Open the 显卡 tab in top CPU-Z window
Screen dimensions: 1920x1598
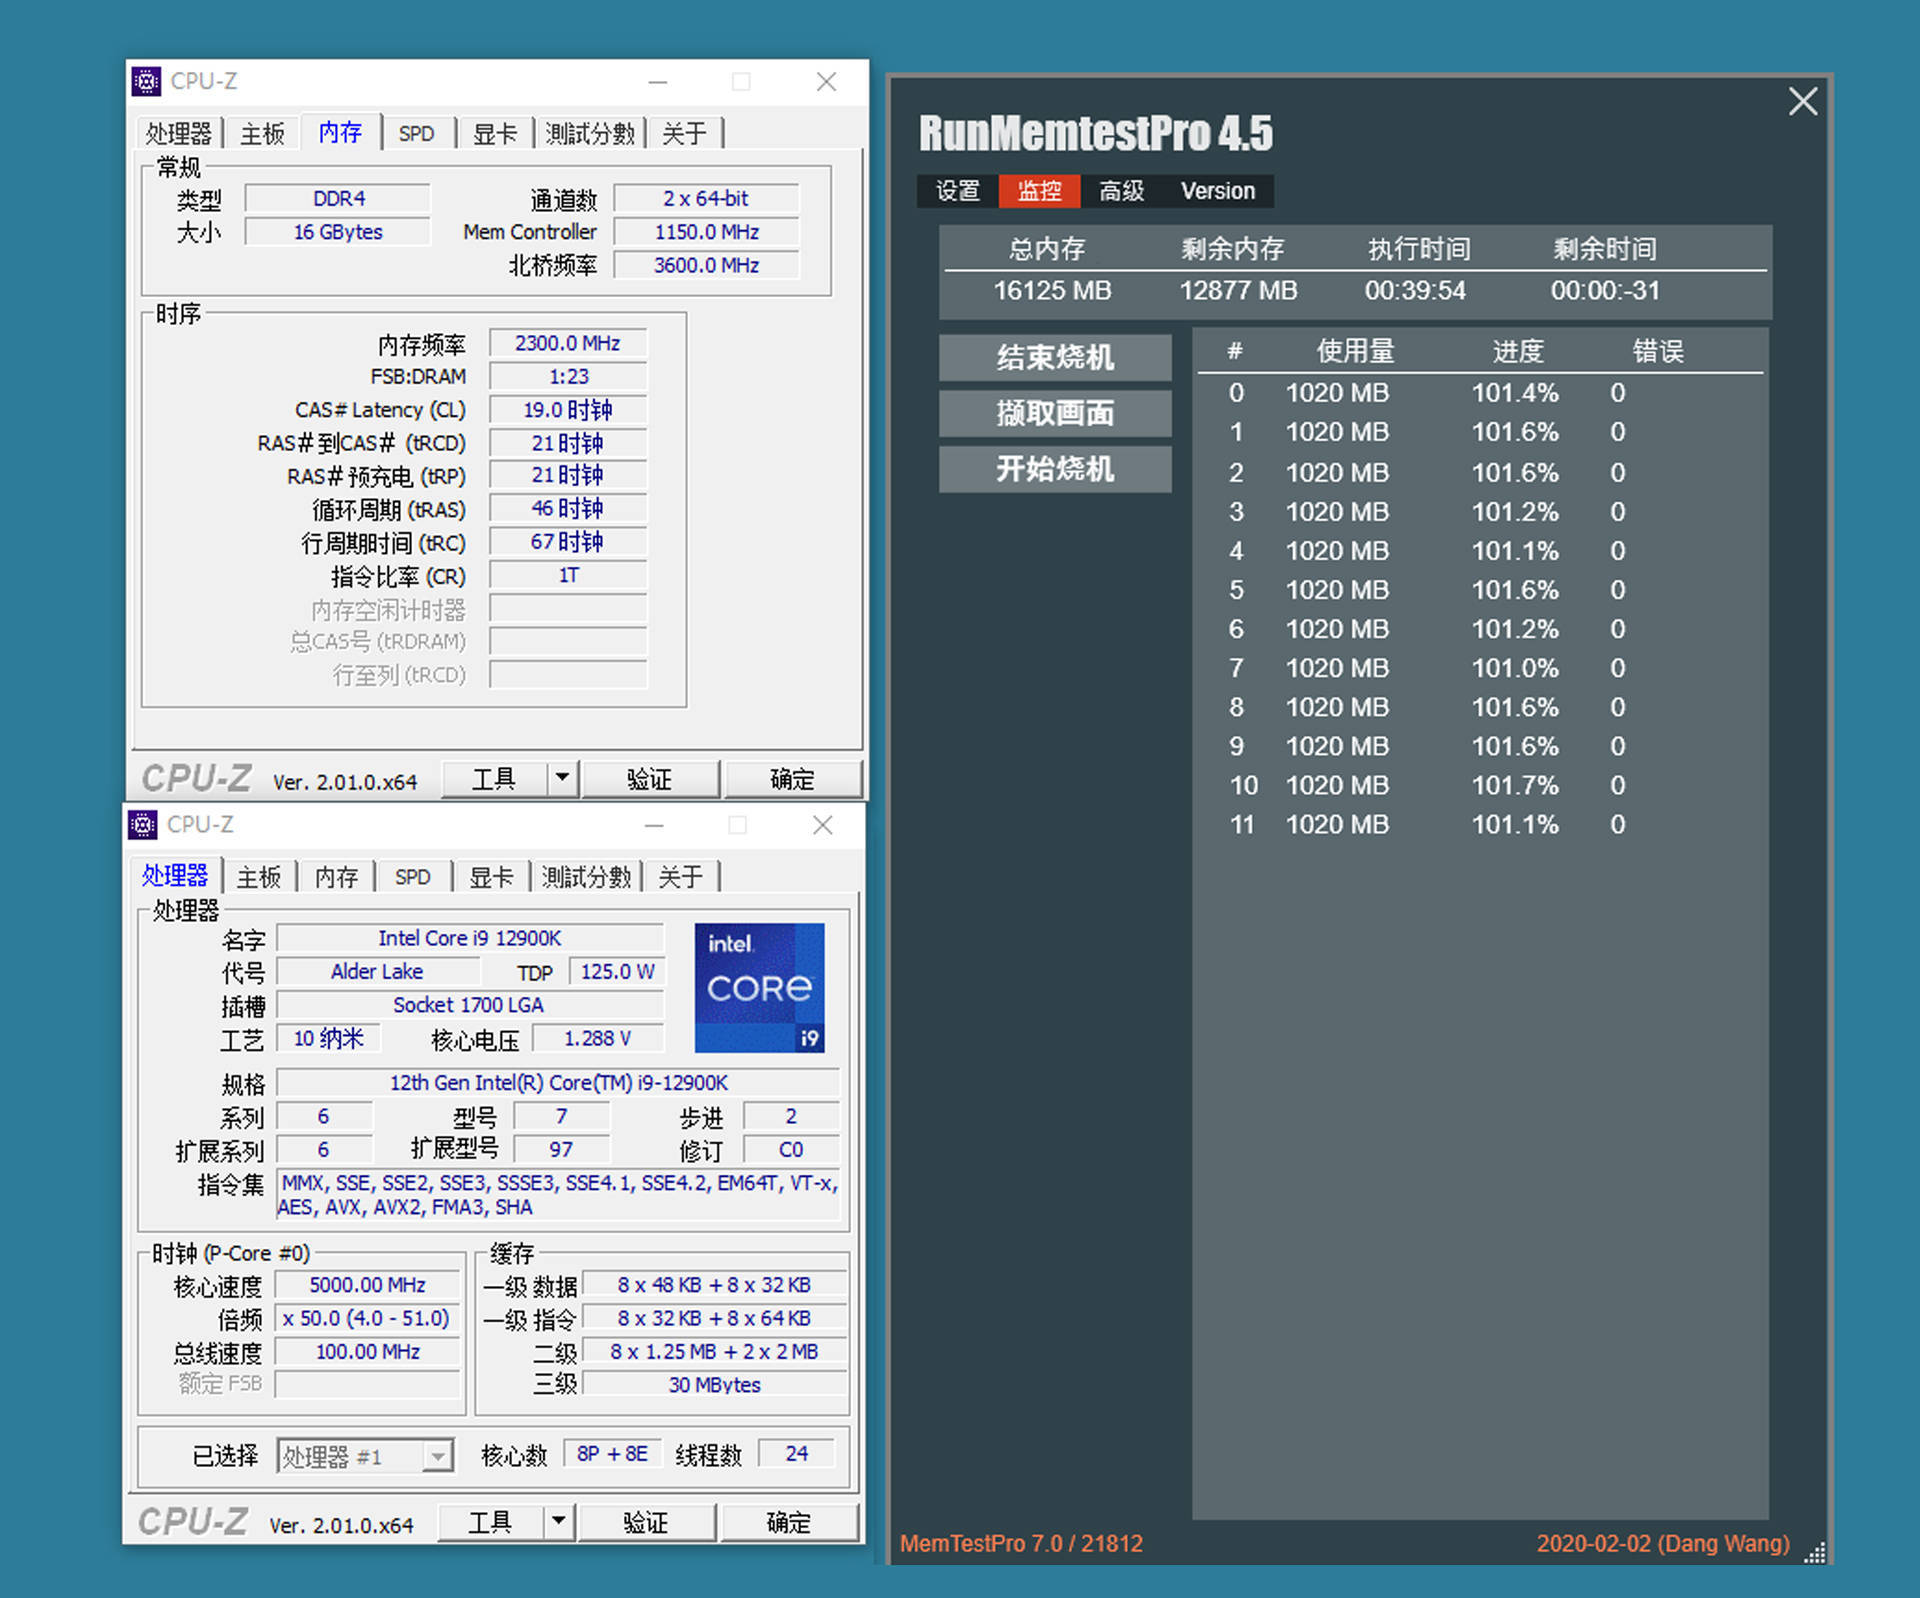click(494, 132)
